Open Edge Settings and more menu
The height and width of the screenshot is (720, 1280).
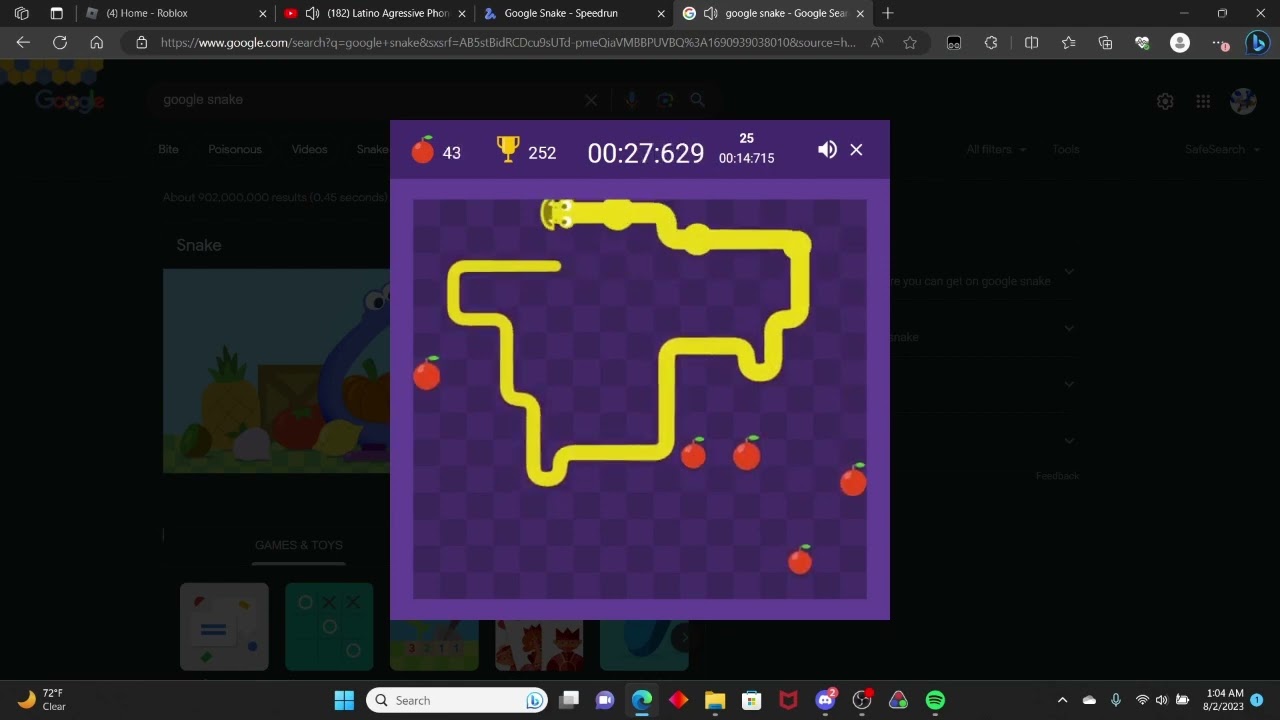coord(1220,43)
